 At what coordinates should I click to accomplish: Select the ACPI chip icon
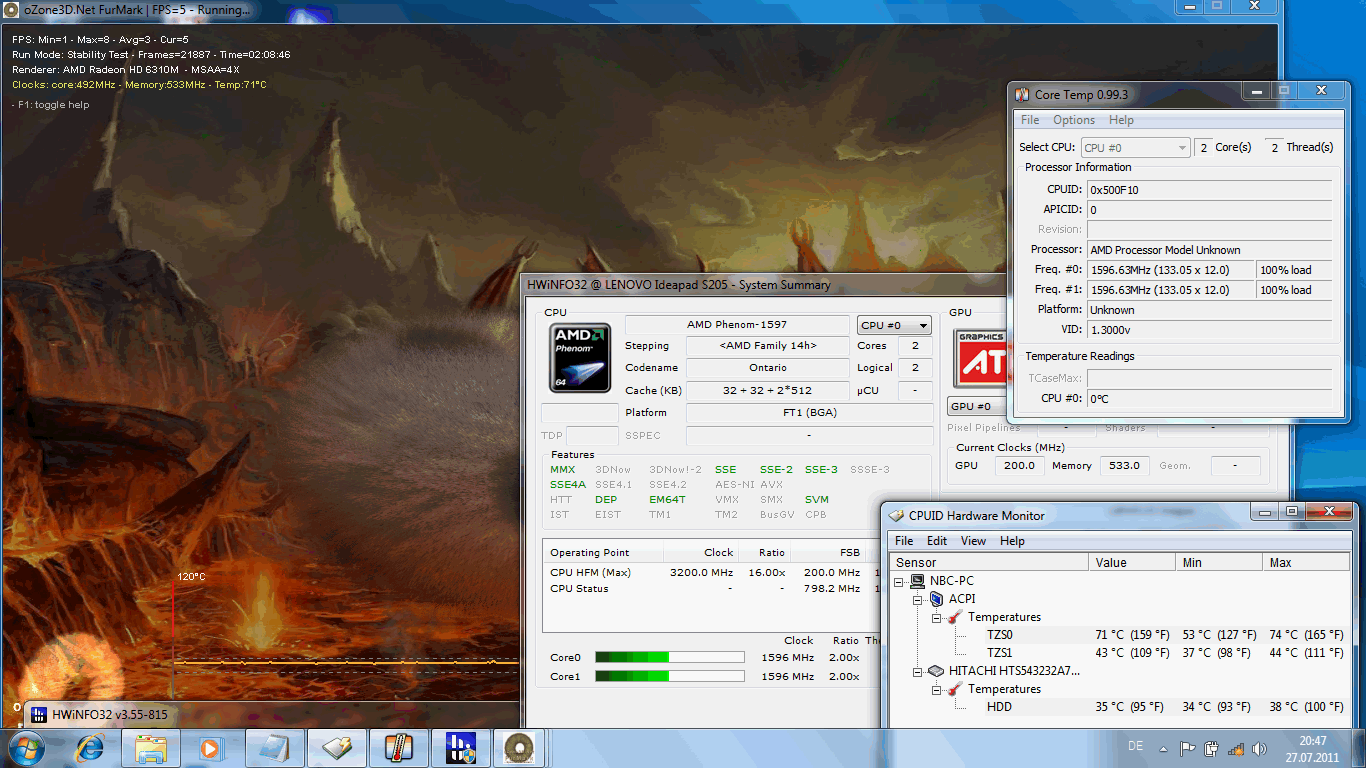tap(937, 599)
